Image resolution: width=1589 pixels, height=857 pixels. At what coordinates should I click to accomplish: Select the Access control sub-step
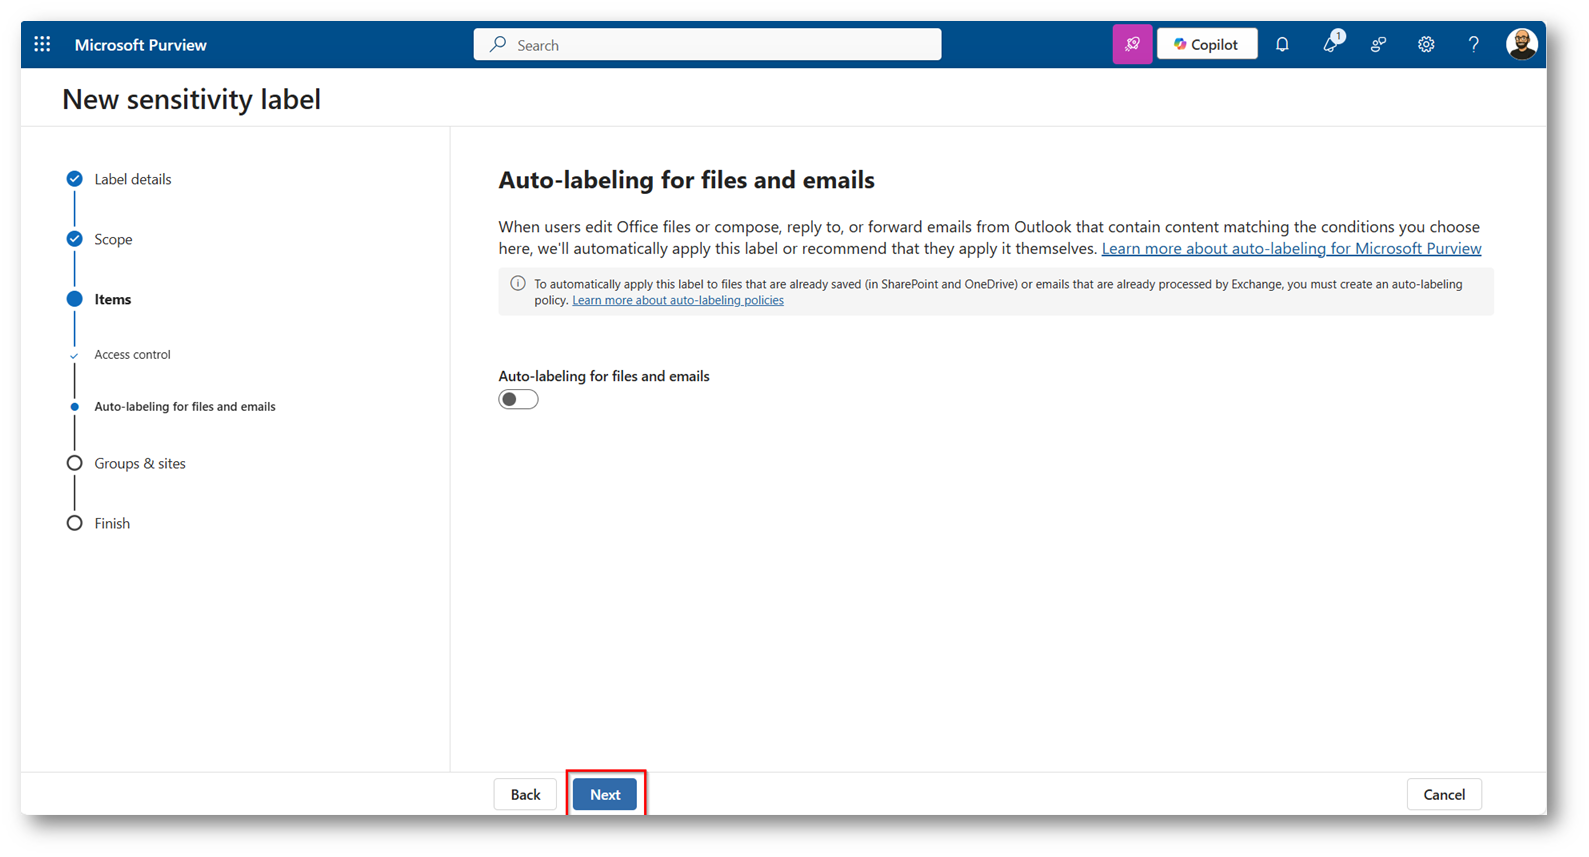pos(132,354)
